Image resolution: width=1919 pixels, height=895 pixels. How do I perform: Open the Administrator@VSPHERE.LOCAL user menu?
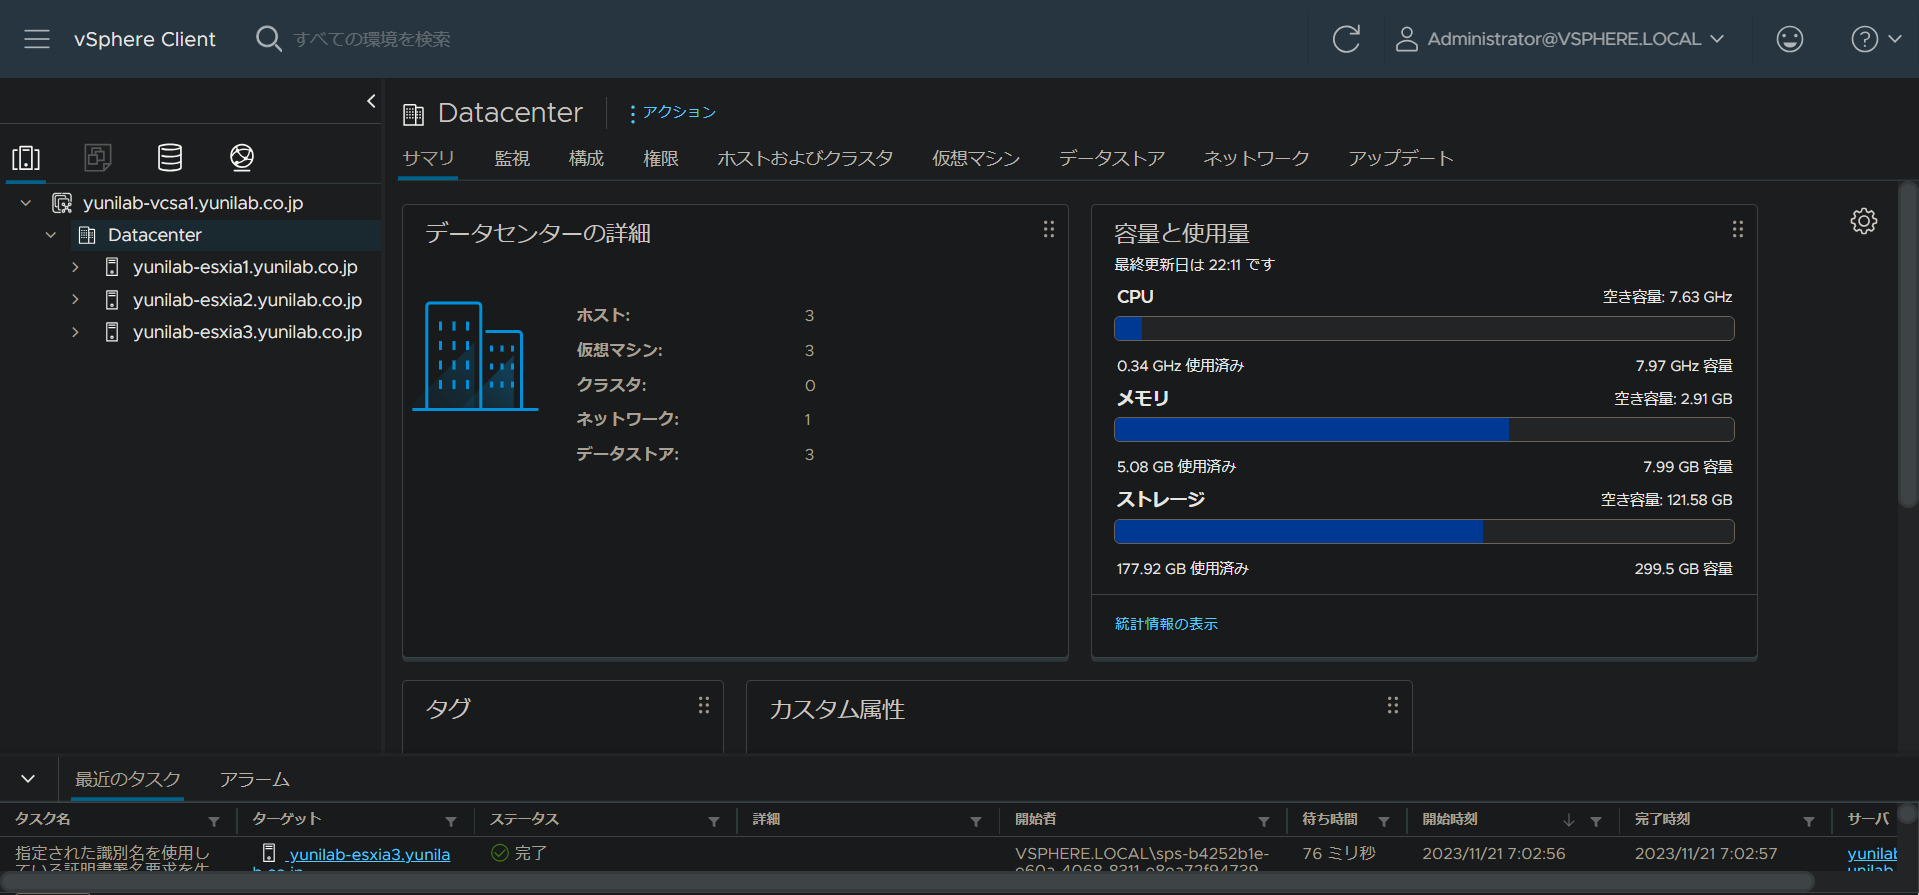1560,39
